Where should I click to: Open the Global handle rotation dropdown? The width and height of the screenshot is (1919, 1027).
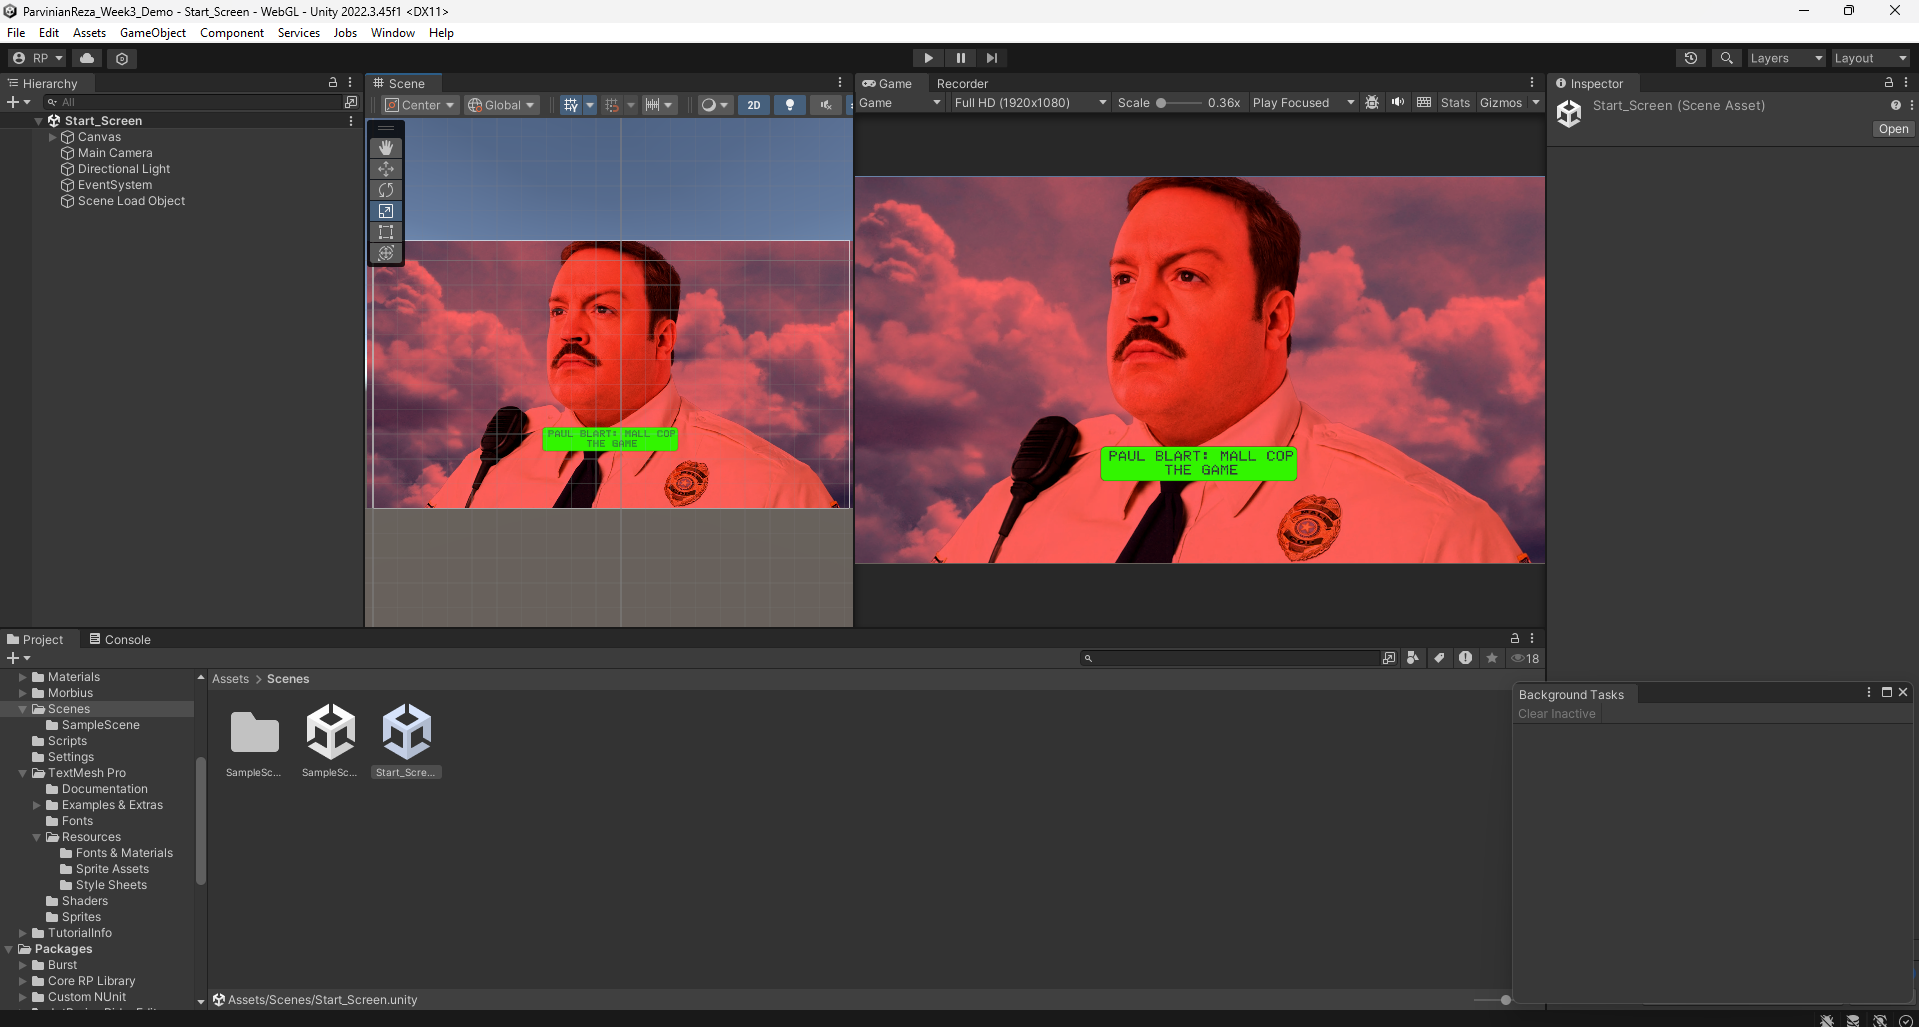(x=502, y=105)
